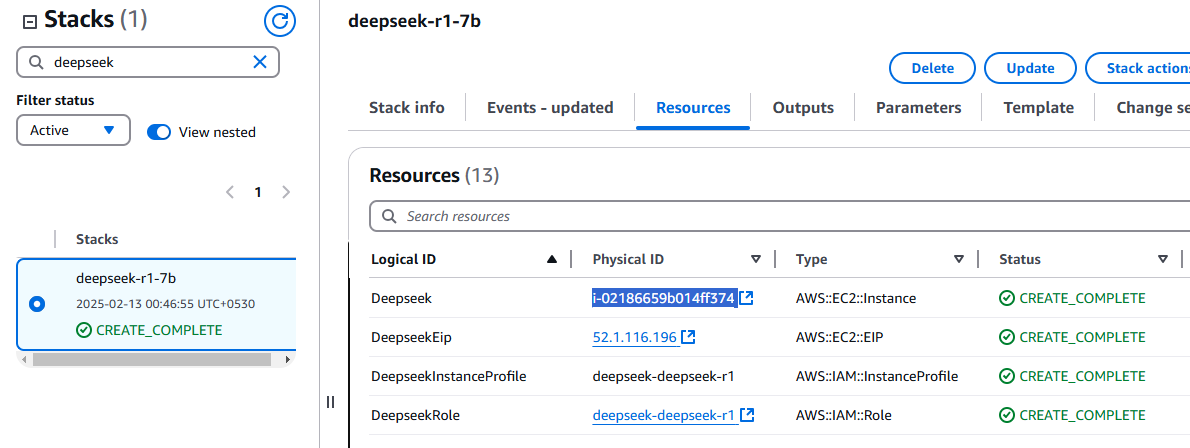Click the stack CREATE_COMPLETE status icon in the stacks list
Viewport: 1190px width, 448px height.
(83, 330)
